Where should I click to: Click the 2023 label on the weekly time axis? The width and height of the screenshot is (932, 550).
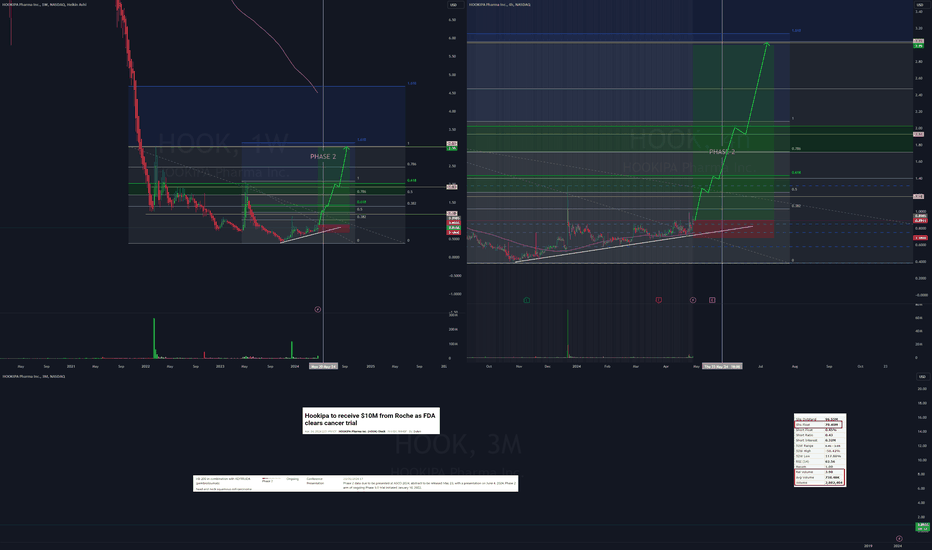click(220, 366)
